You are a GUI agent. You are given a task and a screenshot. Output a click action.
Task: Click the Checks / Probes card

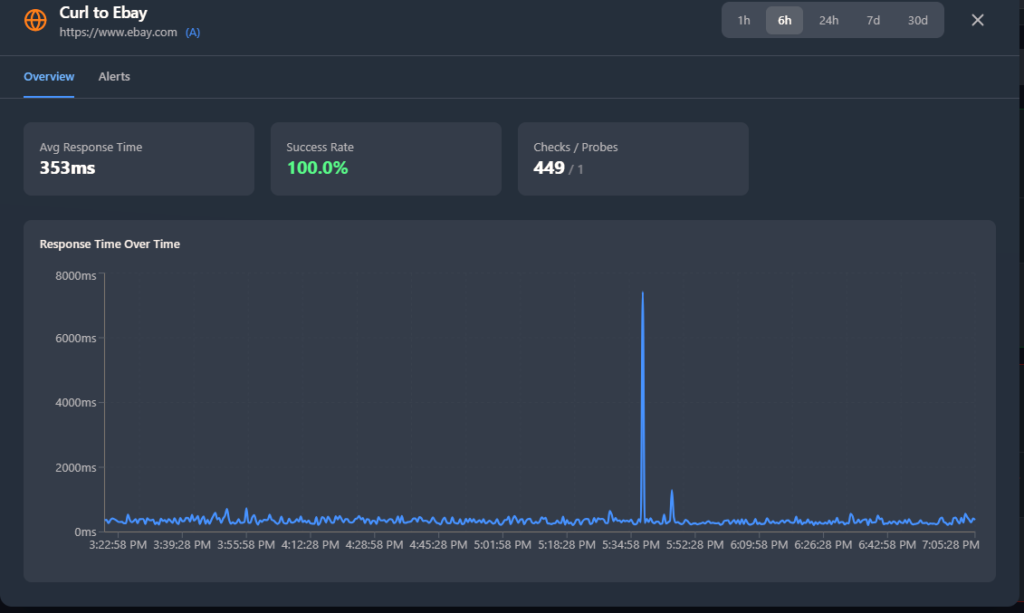tap(632, 158)
